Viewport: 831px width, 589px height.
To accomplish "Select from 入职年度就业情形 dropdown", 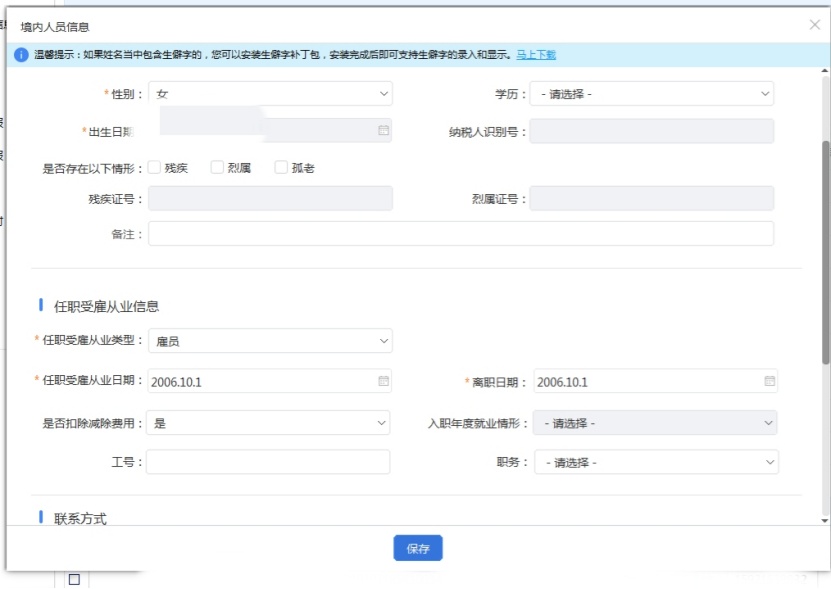I will point(655,423).
